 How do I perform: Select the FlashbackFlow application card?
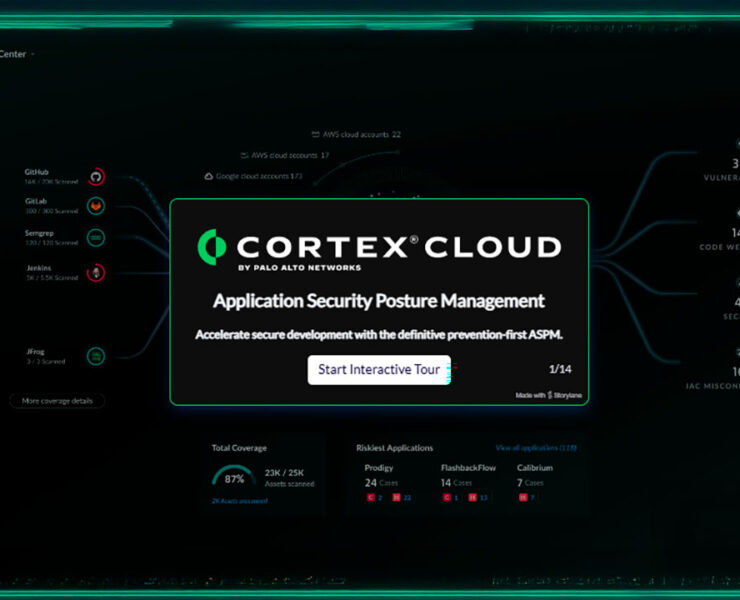click(467, 484)
